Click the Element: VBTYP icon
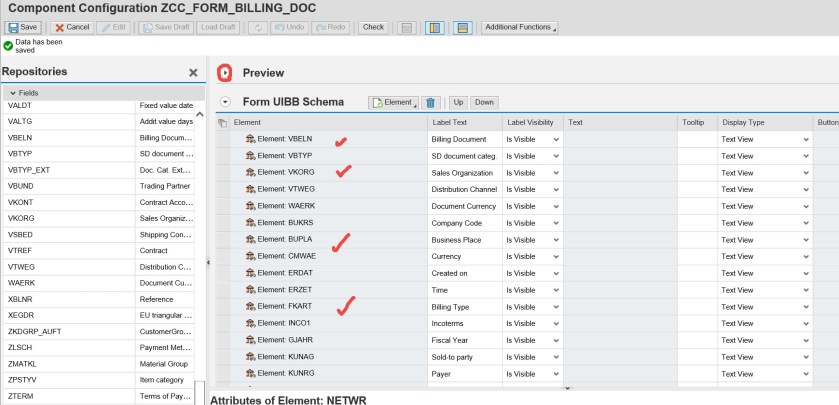The width and height of the screenshot is (839, 405). tap(250, 156)
